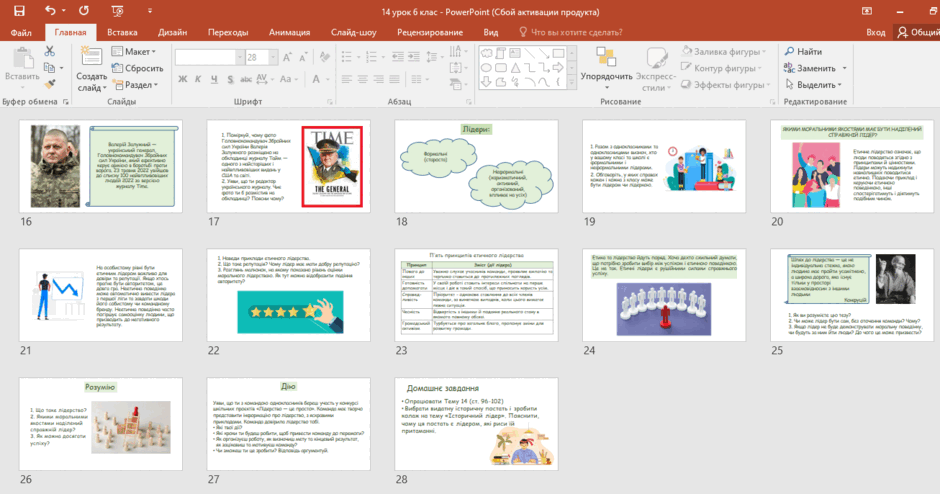Switch to the Анимация tab

[290, 32]
